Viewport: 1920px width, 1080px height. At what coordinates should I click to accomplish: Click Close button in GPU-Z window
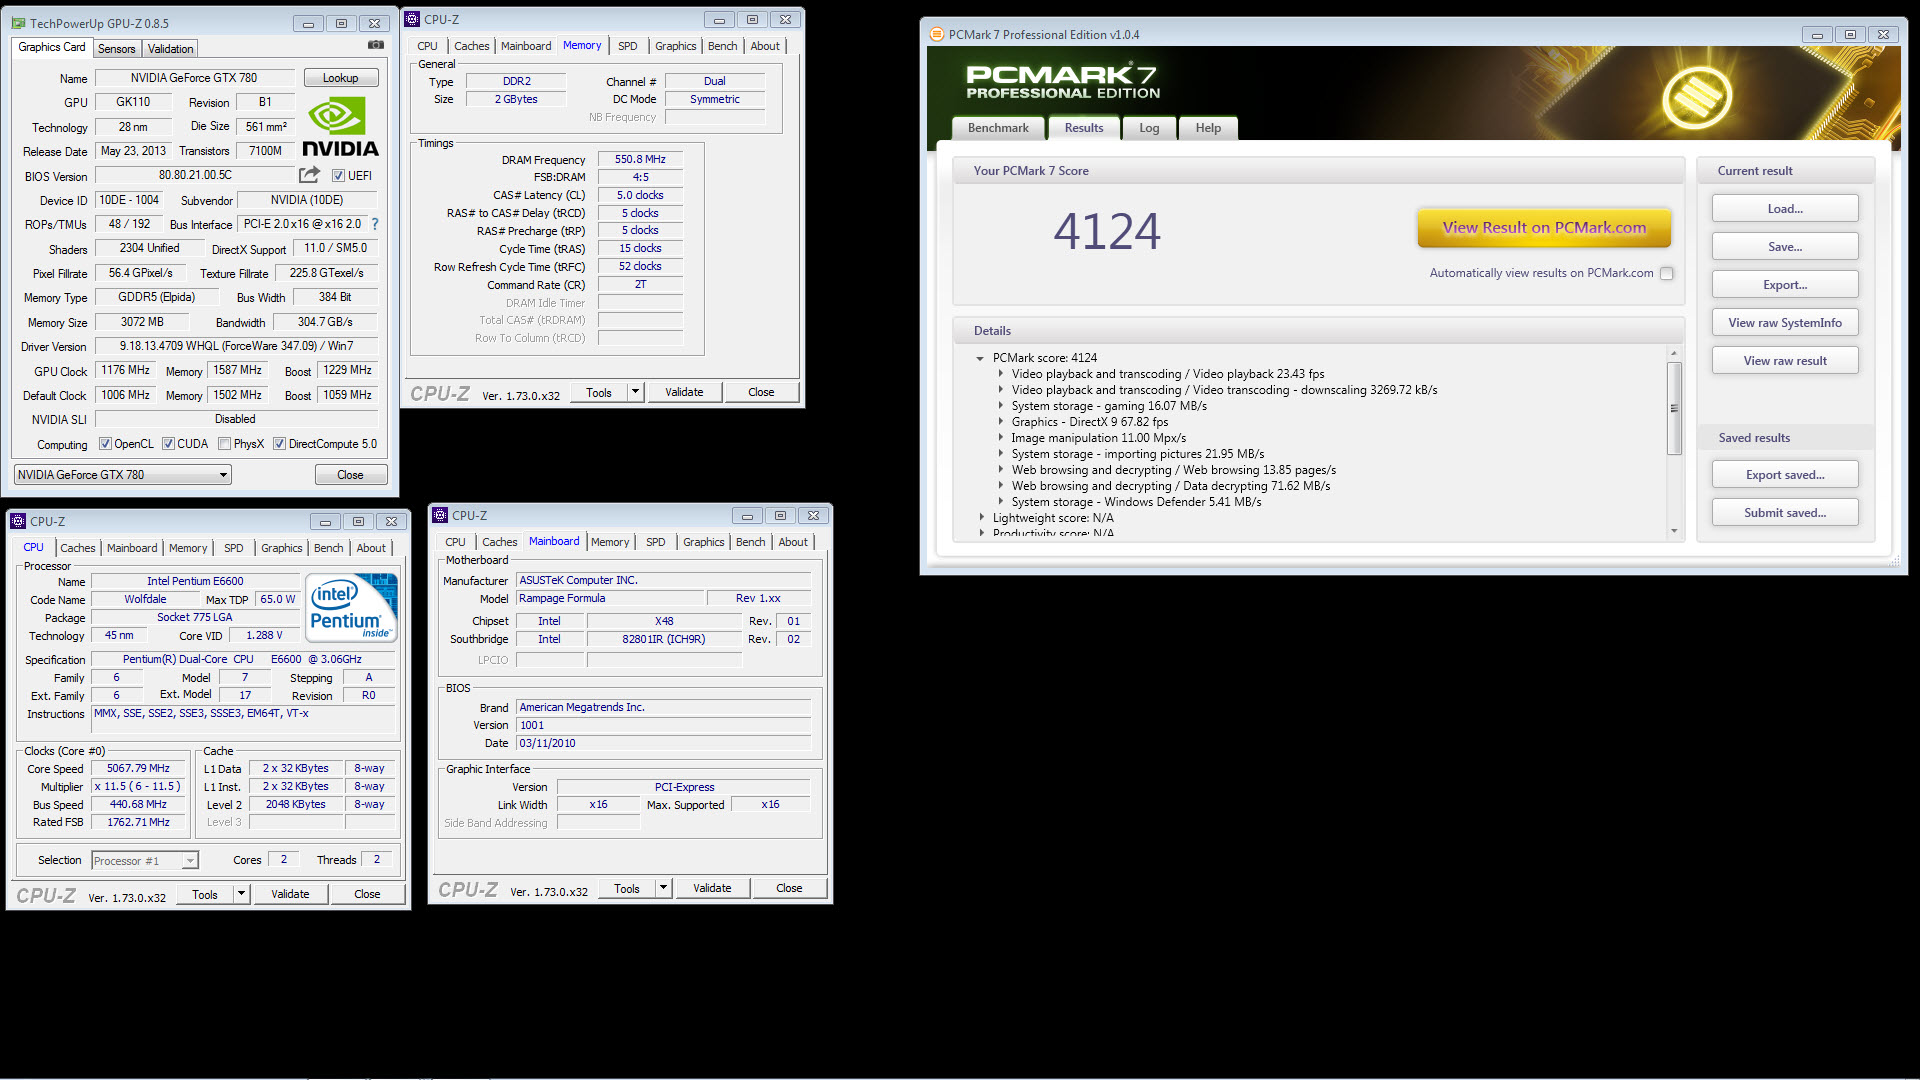click(350, 475)
